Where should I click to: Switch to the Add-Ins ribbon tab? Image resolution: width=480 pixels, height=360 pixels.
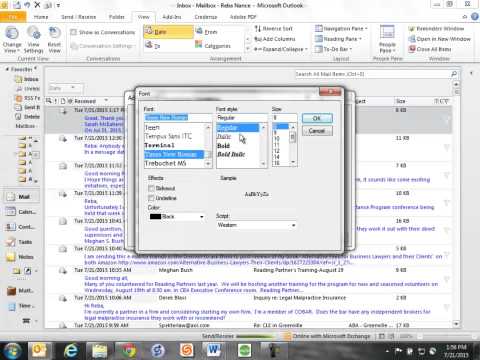click(172, 17)
